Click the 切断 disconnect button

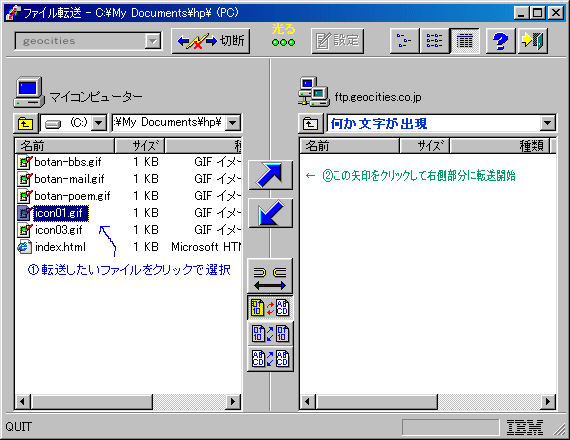point(211,41)
